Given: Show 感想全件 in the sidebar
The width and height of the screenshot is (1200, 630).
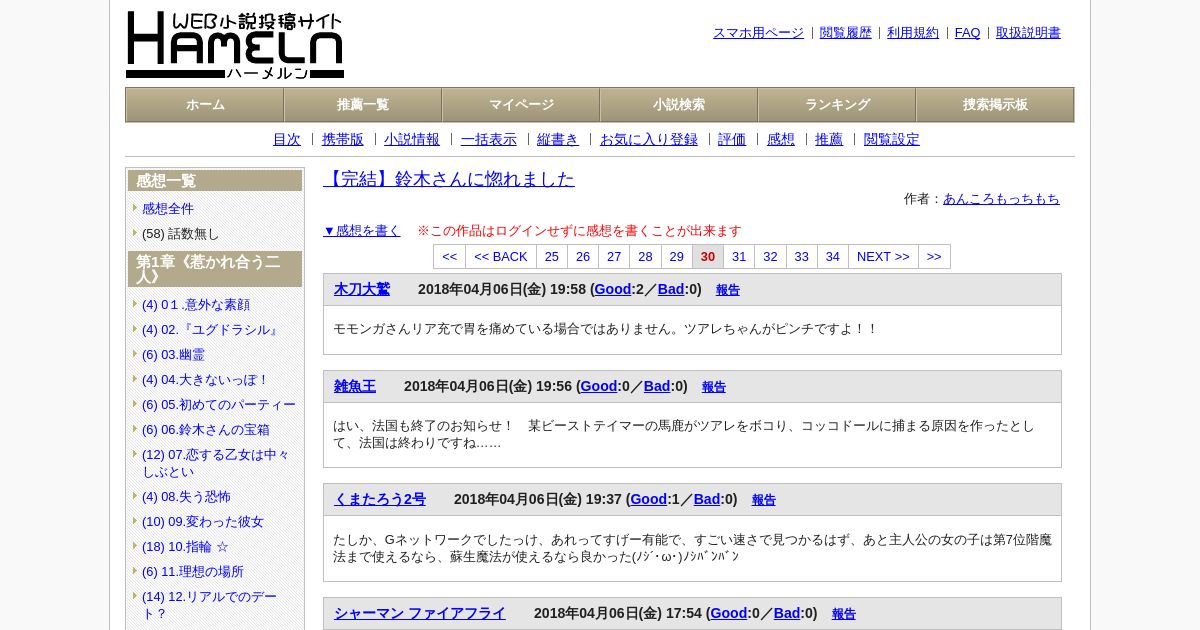Looking at the screenshot, I should coord(168,209).
